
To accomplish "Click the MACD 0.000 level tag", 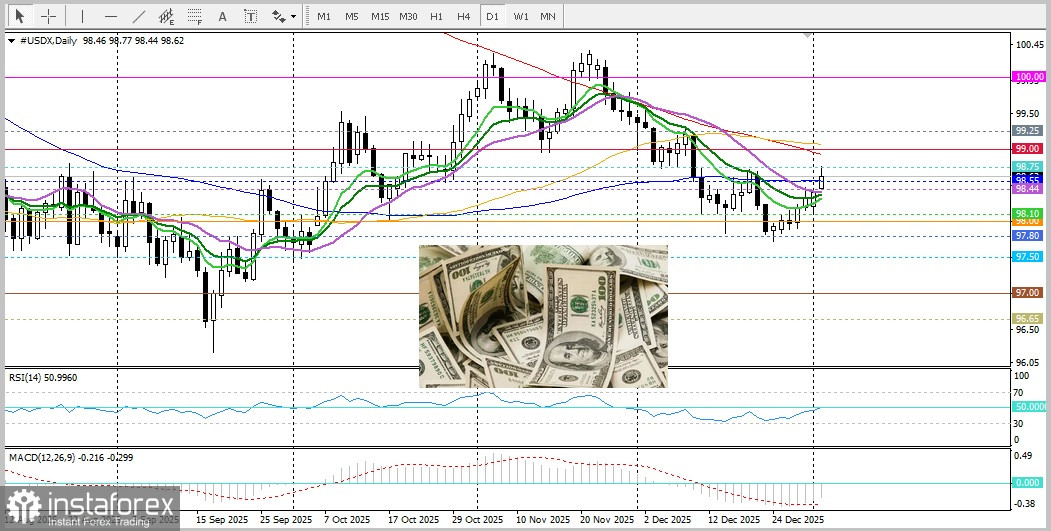I will click(1030, 483).
